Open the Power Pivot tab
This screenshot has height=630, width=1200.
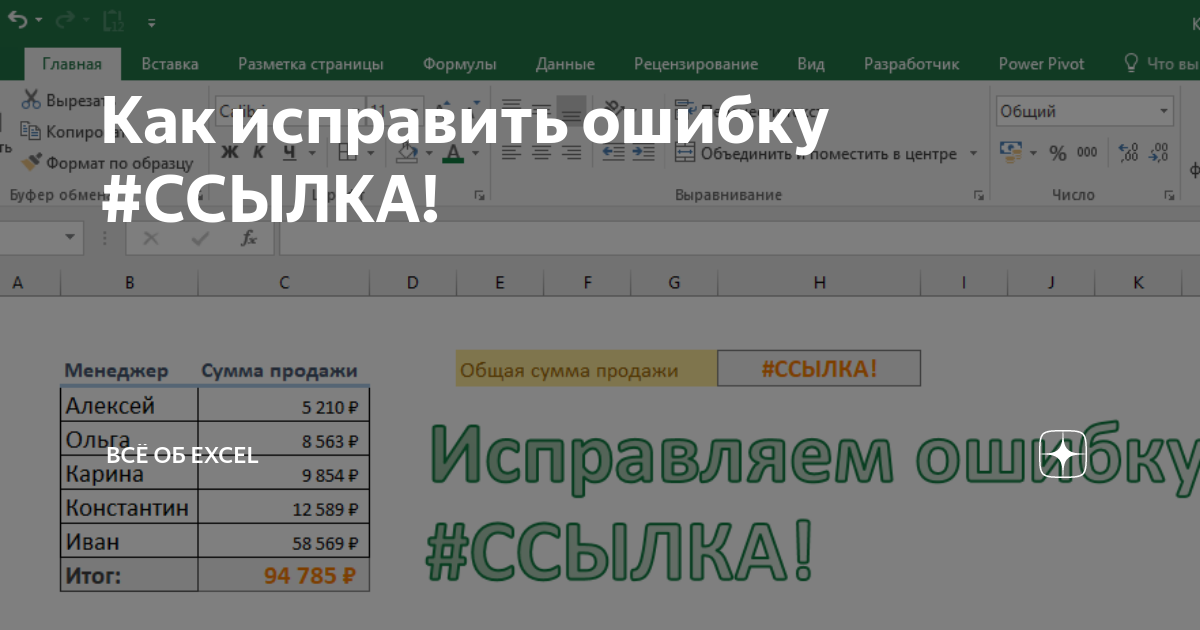tap(1041, 64)
